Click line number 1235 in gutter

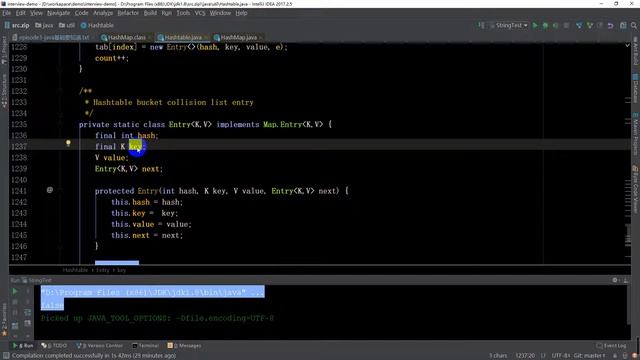19,124
